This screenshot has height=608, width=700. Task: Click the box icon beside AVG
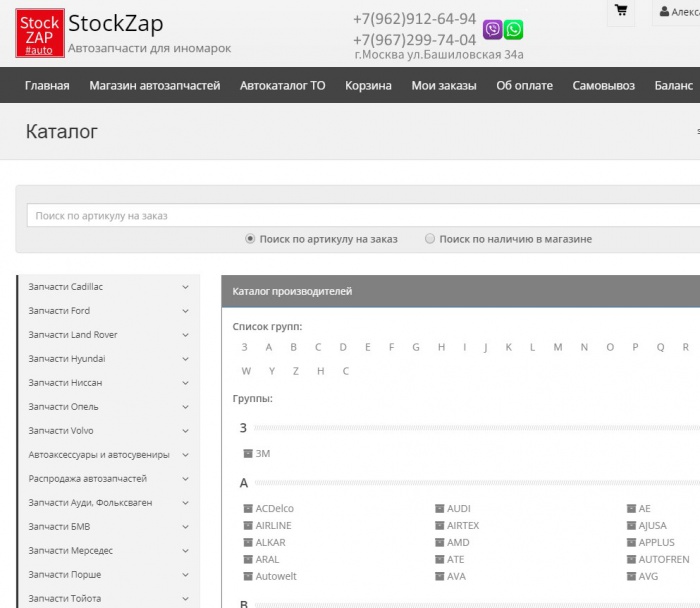point(631,576)
